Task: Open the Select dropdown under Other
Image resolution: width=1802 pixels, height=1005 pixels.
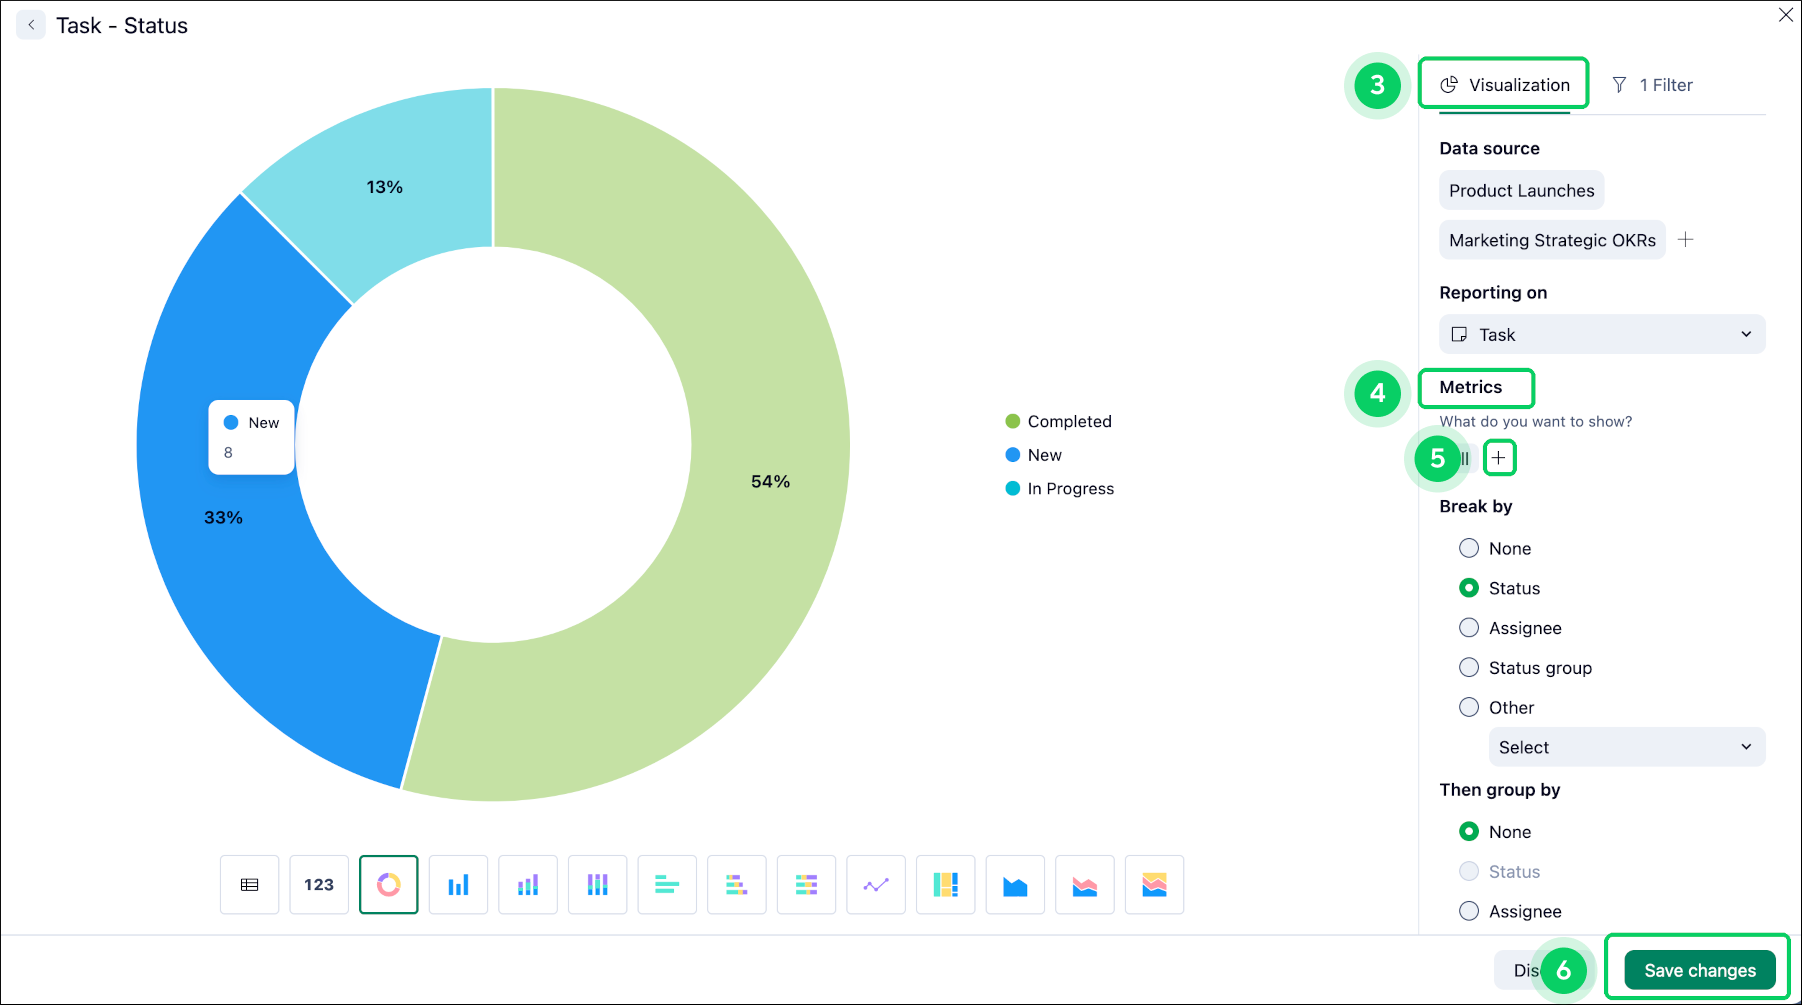Action: pos(1626,747)
